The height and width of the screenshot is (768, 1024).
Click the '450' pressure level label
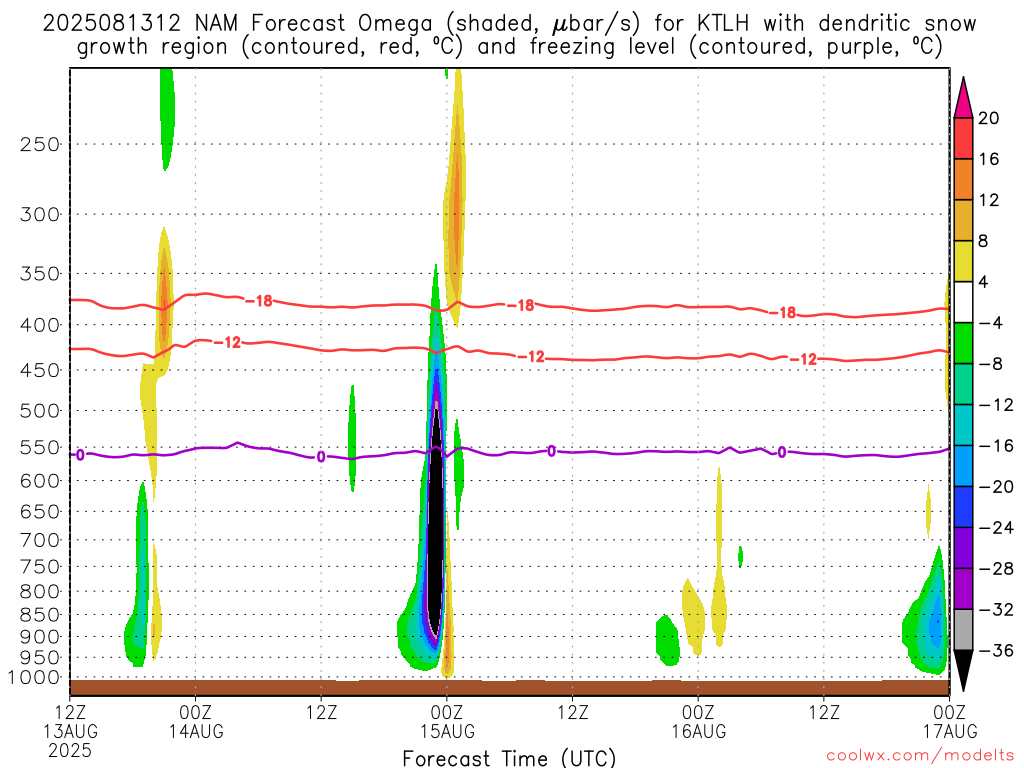pyautogui.click(x=40, y=370)
